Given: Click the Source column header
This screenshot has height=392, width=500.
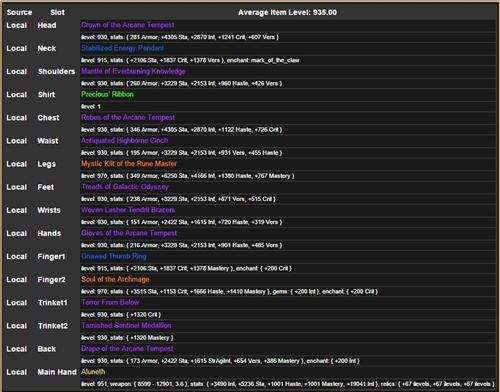Looking at the screenshot, I should pyautogui.click(x=19, y=12).
